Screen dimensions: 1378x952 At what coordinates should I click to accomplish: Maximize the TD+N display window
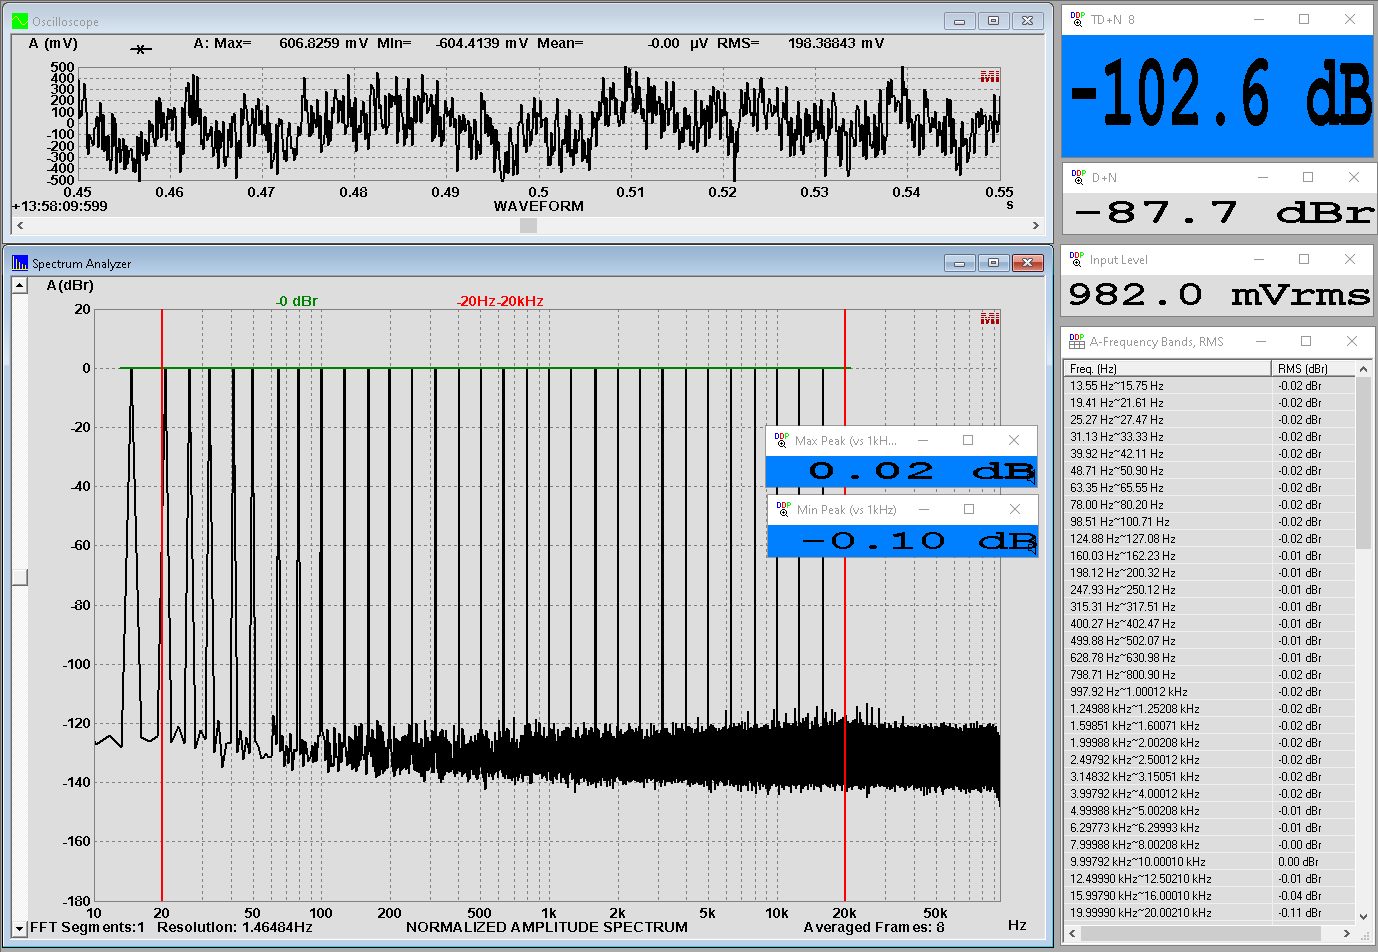(1304, 19)
